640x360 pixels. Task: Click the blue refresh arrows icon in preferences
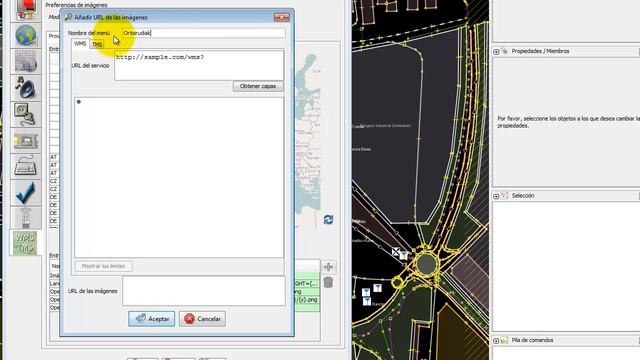[328, 220]
